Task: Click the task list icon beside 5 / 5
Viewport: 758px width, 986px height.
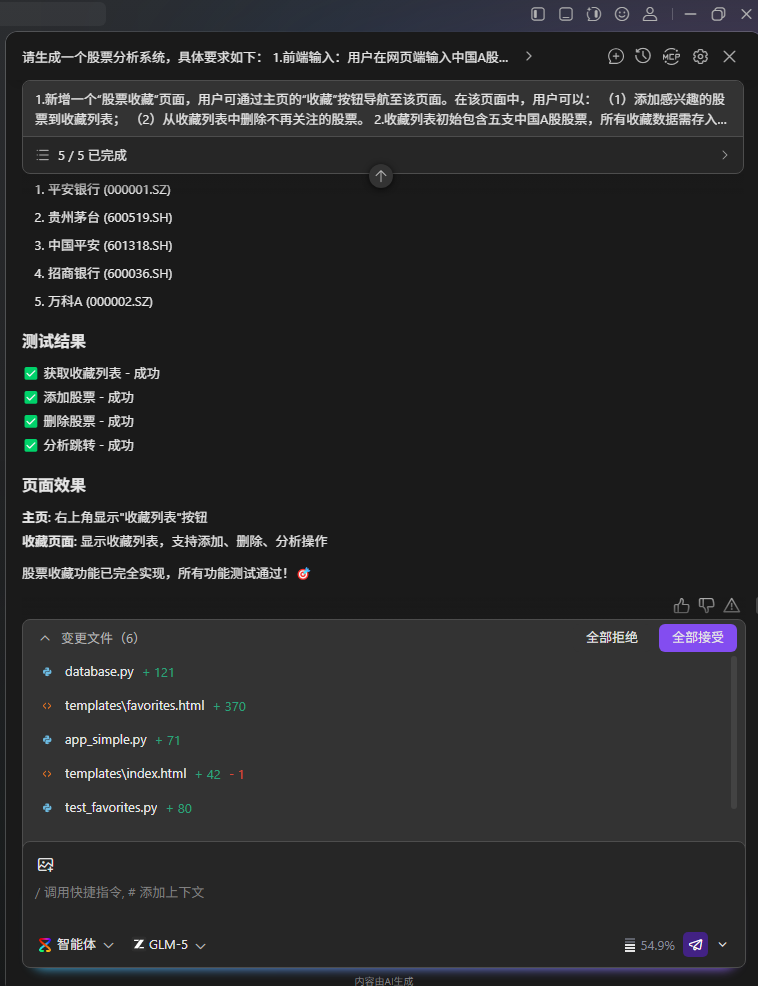Action: click(43, 155)
